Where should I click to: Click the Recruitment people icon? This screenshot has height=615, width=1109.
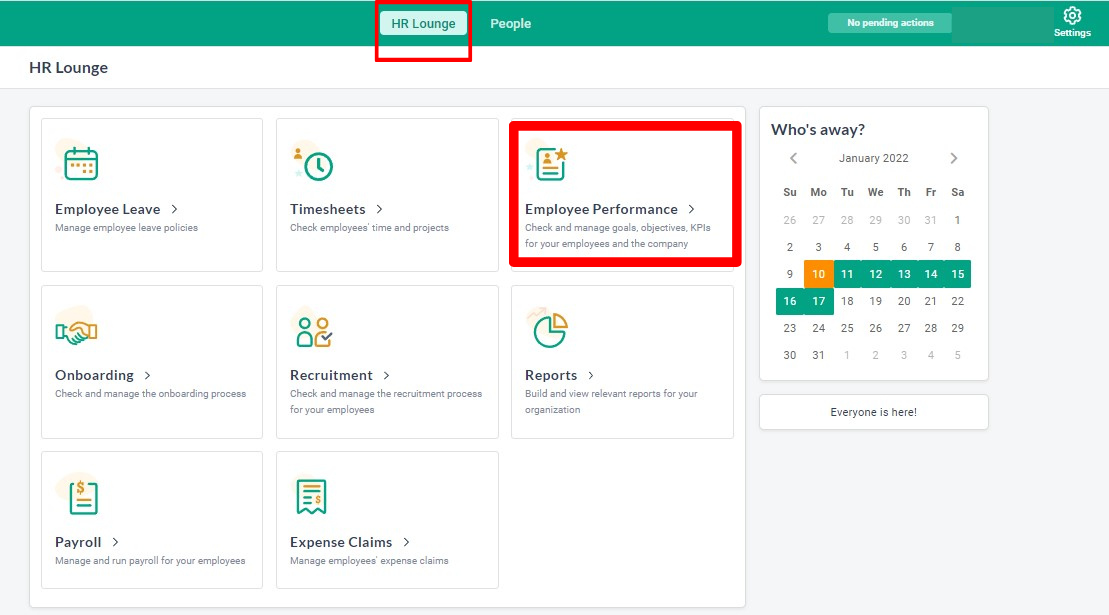click(314, 331)
